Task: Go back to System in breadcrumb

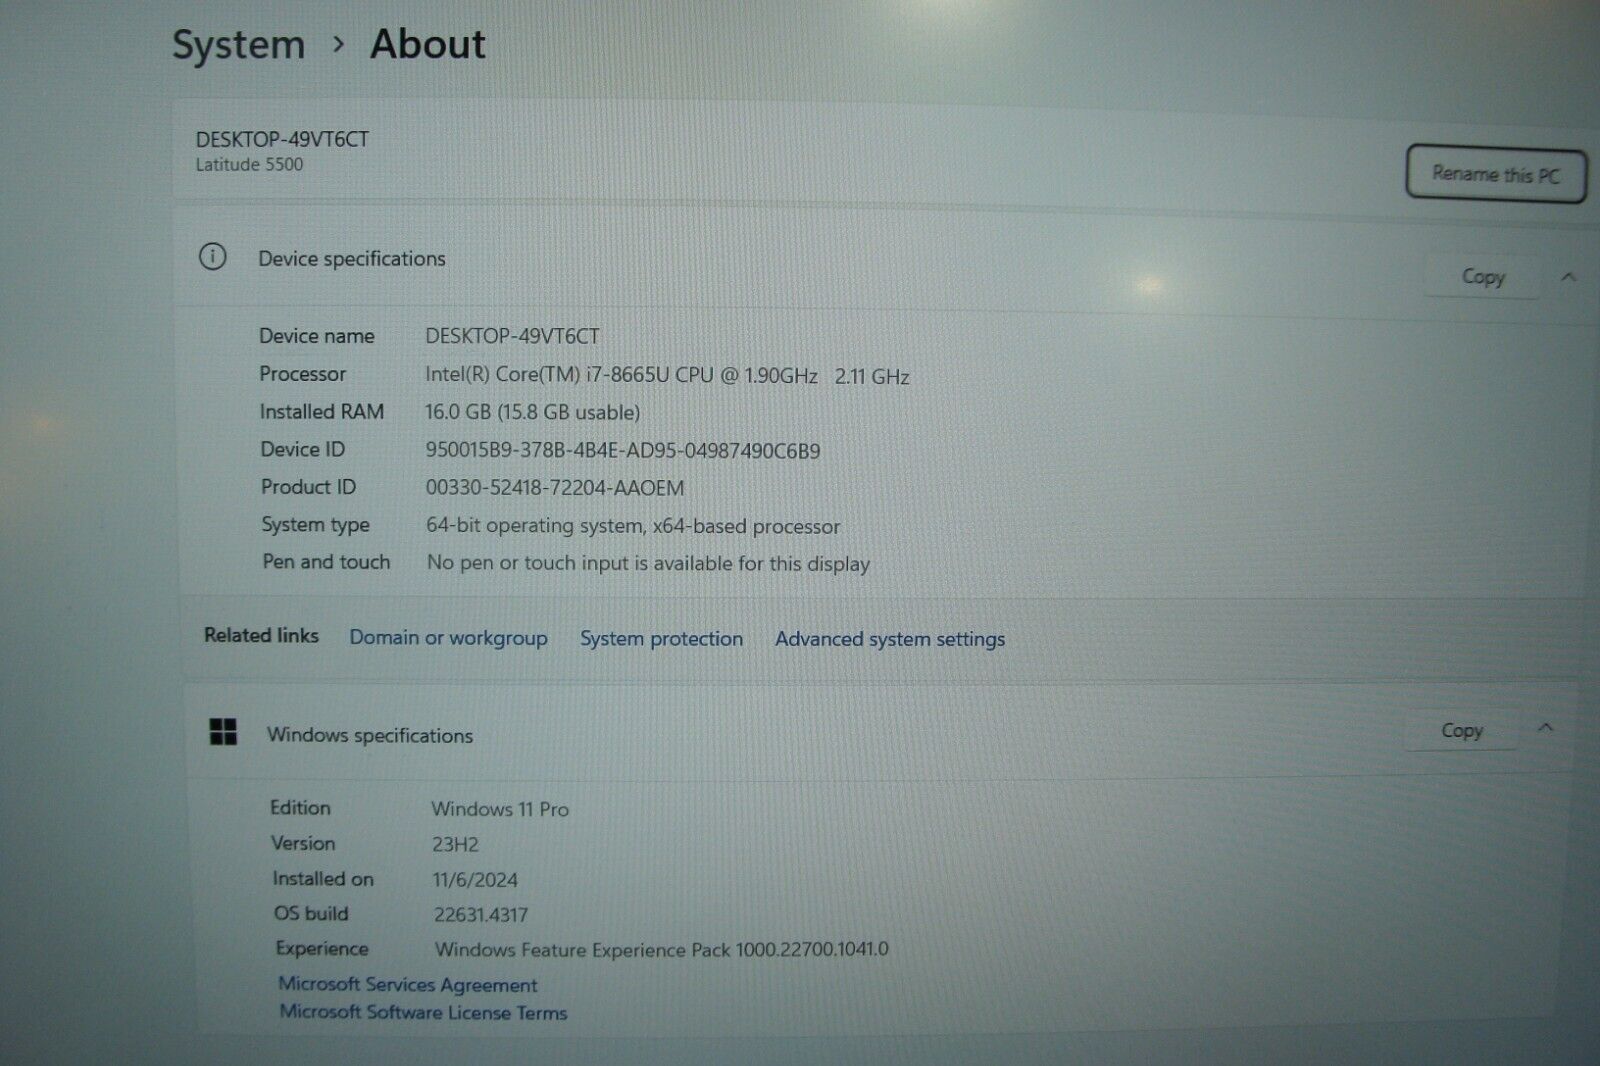Action: (238, 45)
